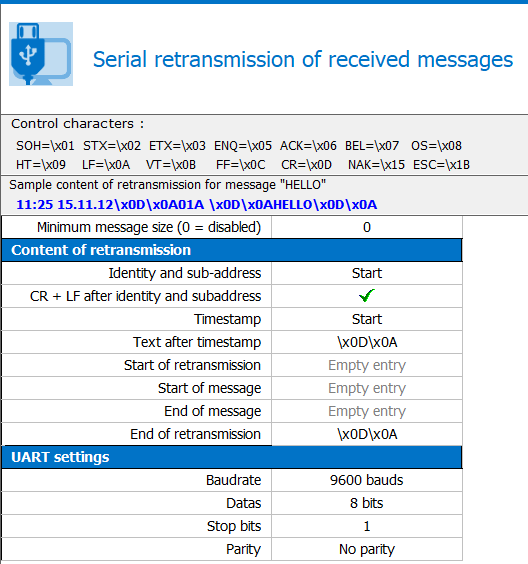Edit the Text after timestamp field
The image size is (528, 564).
(x=367, y=342)
